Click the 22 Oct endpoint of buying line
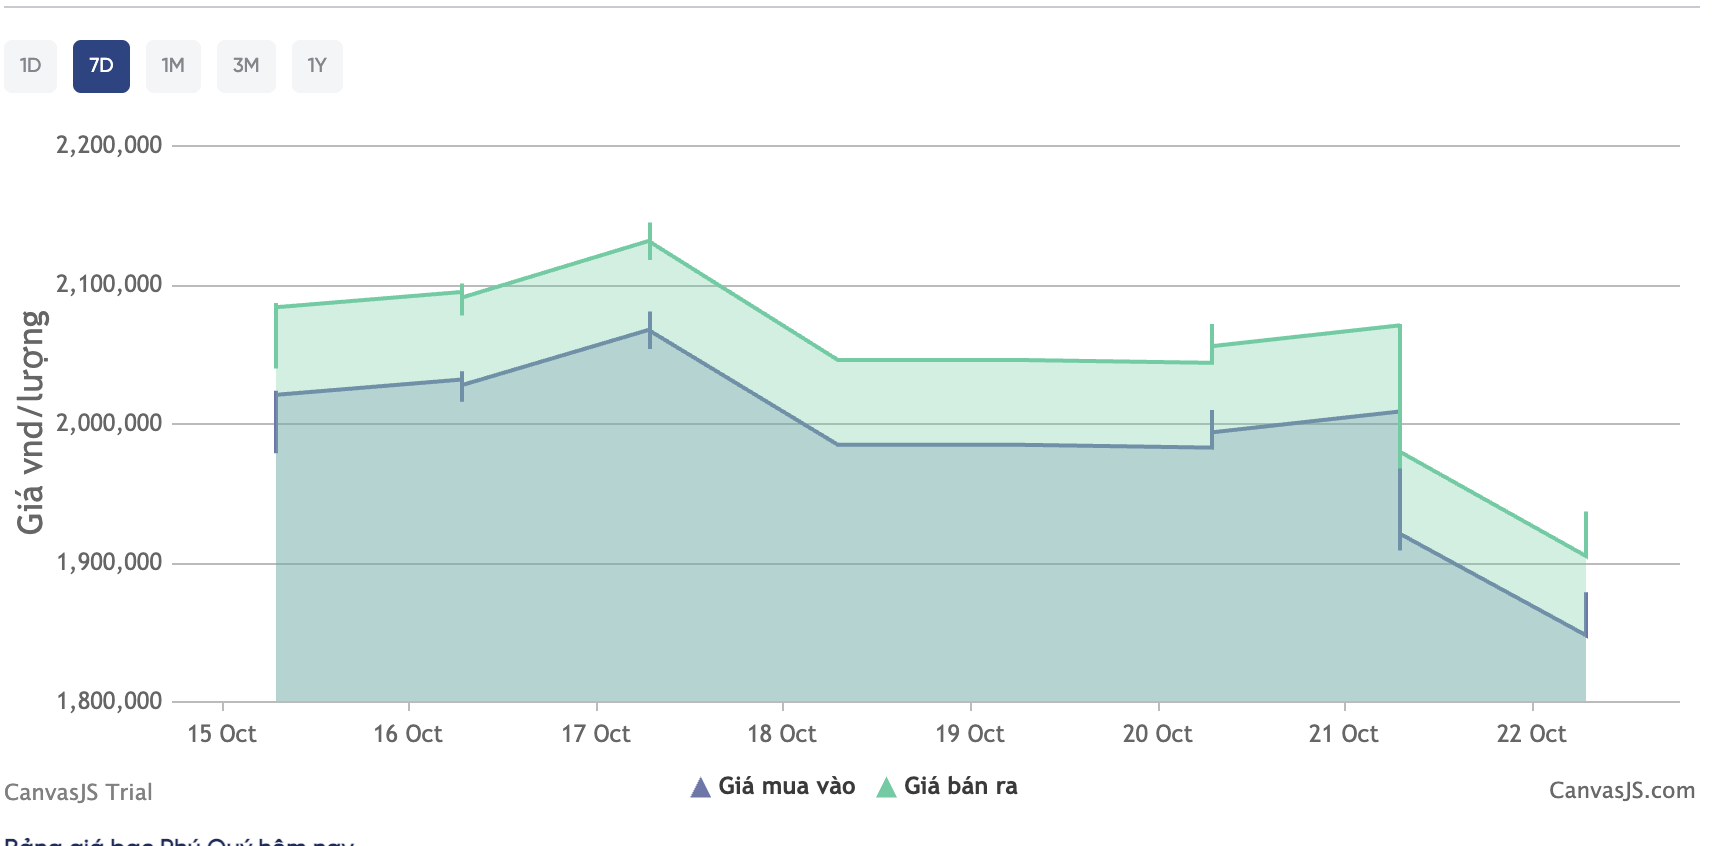 (1585, 635)
